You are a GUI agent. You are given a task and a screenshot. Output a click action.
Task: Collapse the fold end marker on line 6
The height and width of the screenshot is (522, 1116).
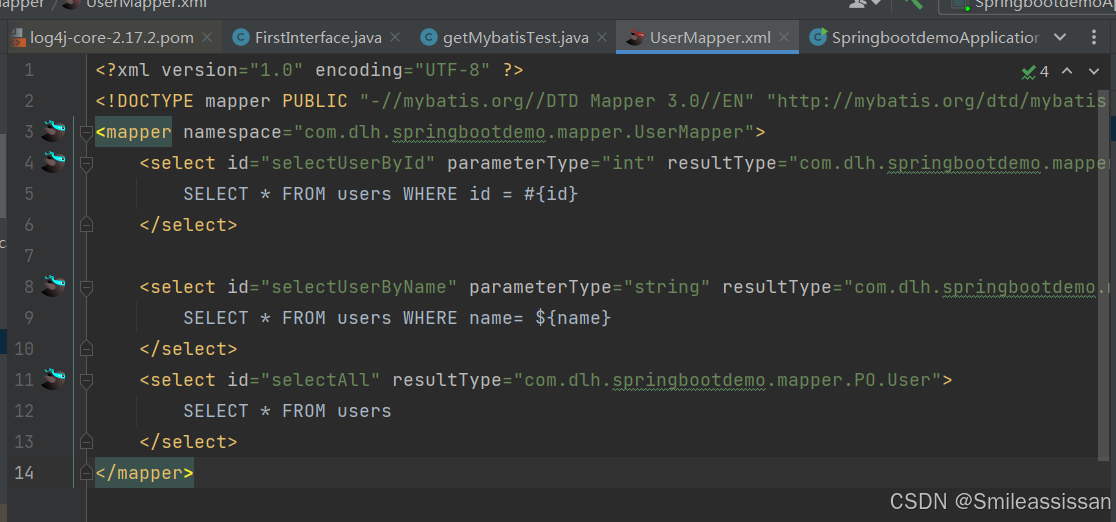(x=86, y=225)
